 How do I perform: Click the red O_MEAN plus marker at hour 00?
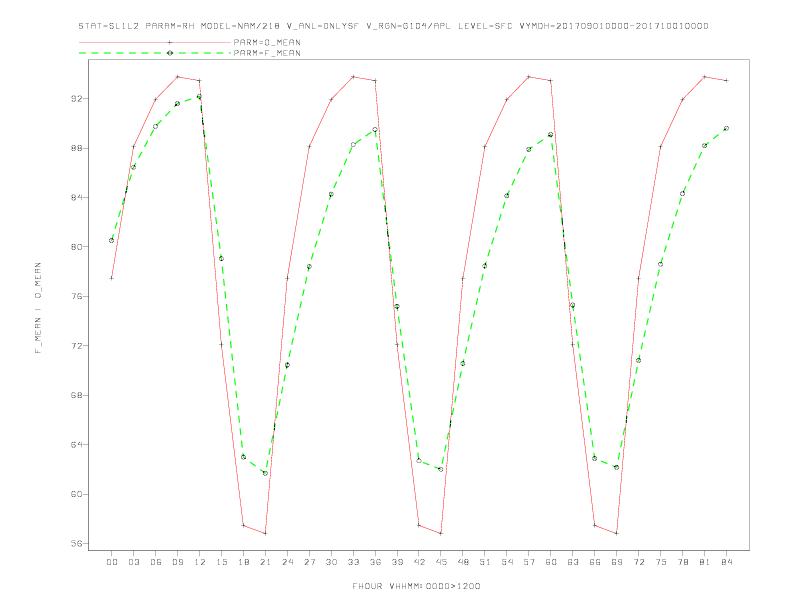[112, 278]
